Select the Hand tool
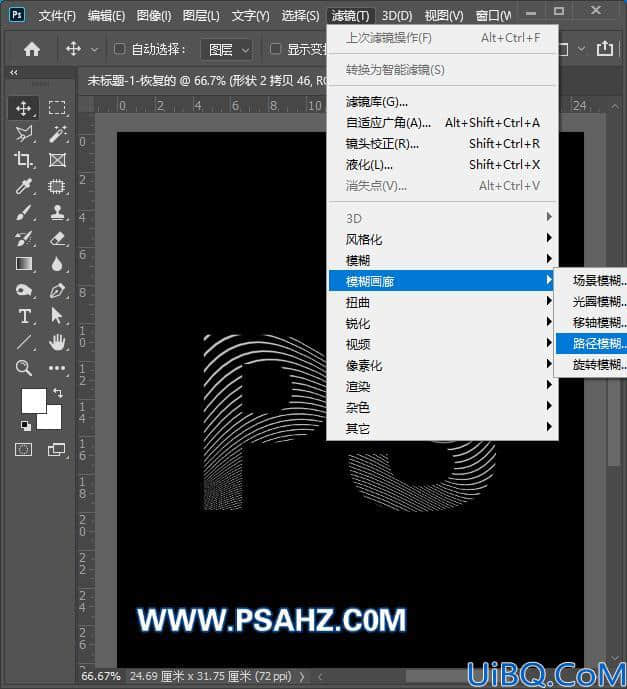This screenshot has height=689, width=627. [57, 342]
